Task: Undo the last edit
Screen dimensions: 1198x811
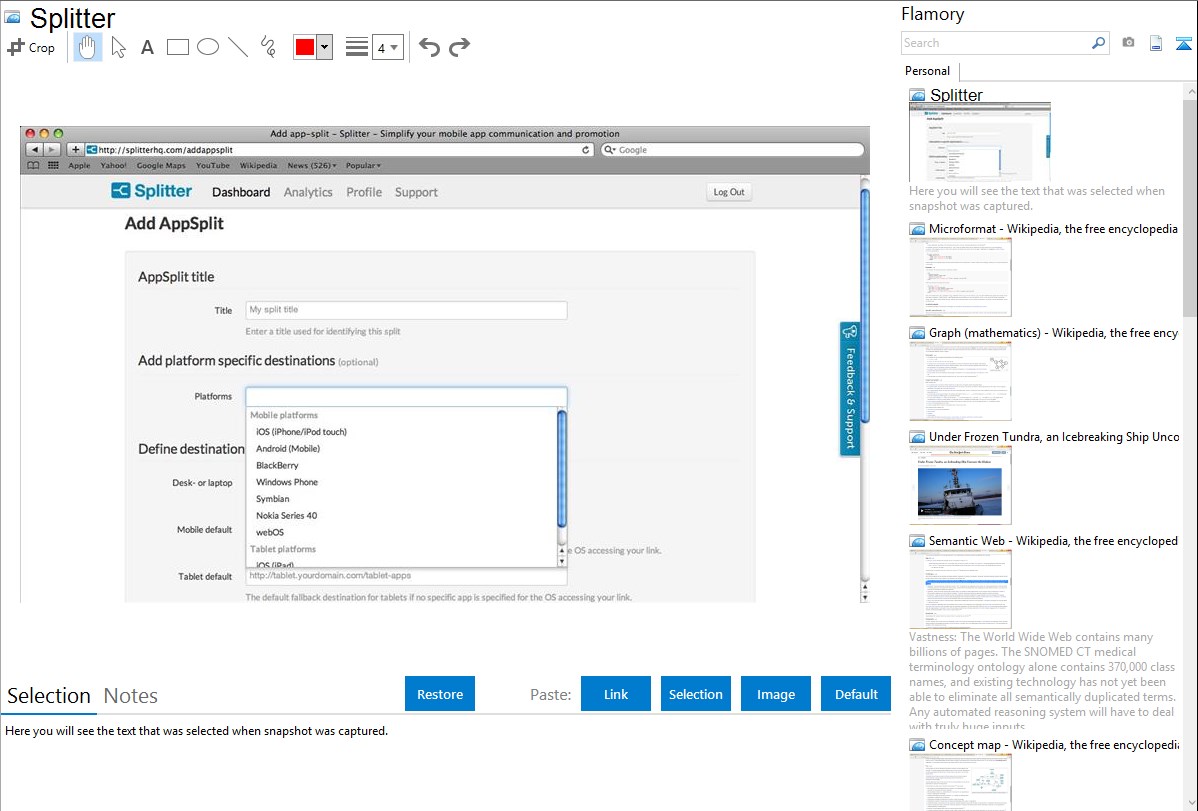Action: [429, 47]
